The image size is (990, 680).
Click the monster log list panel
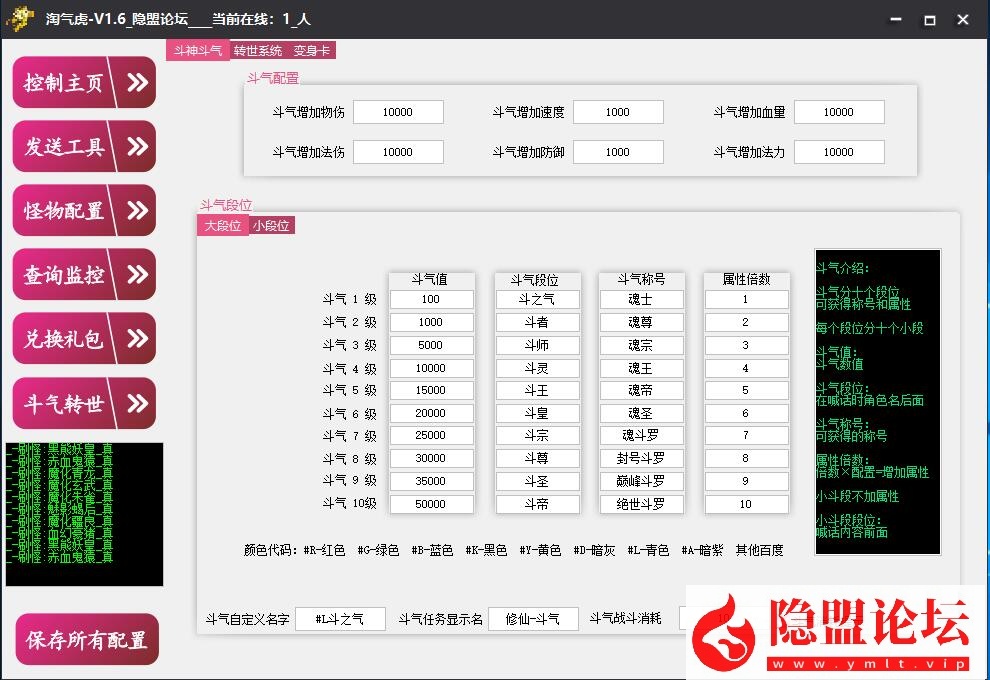click(84, 514)
